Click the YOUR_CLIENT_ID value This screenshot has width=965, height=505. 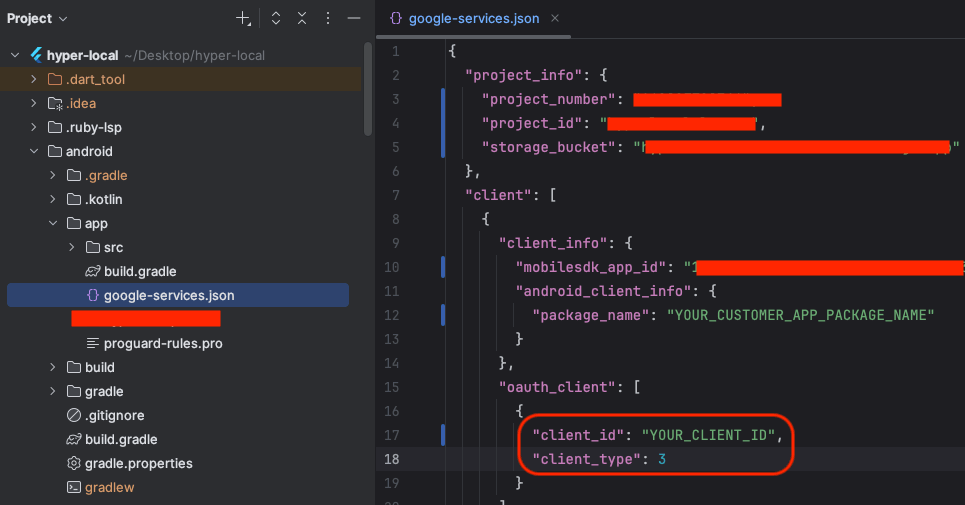pyautogui.click(x=708, y=435)
